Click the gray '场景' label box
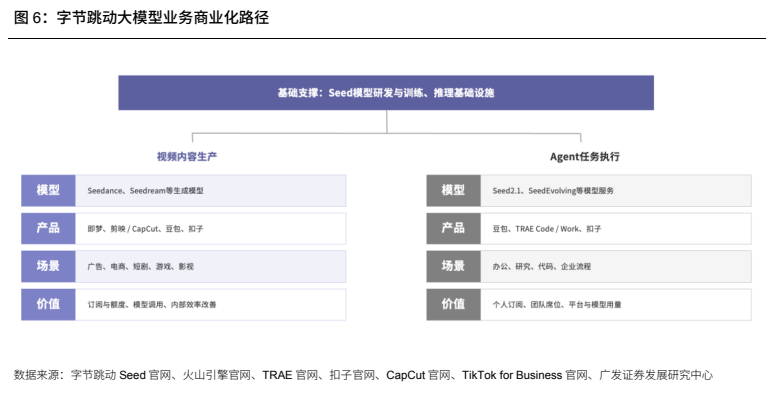This screenshot has width=766, height=396. click(453, 267)
